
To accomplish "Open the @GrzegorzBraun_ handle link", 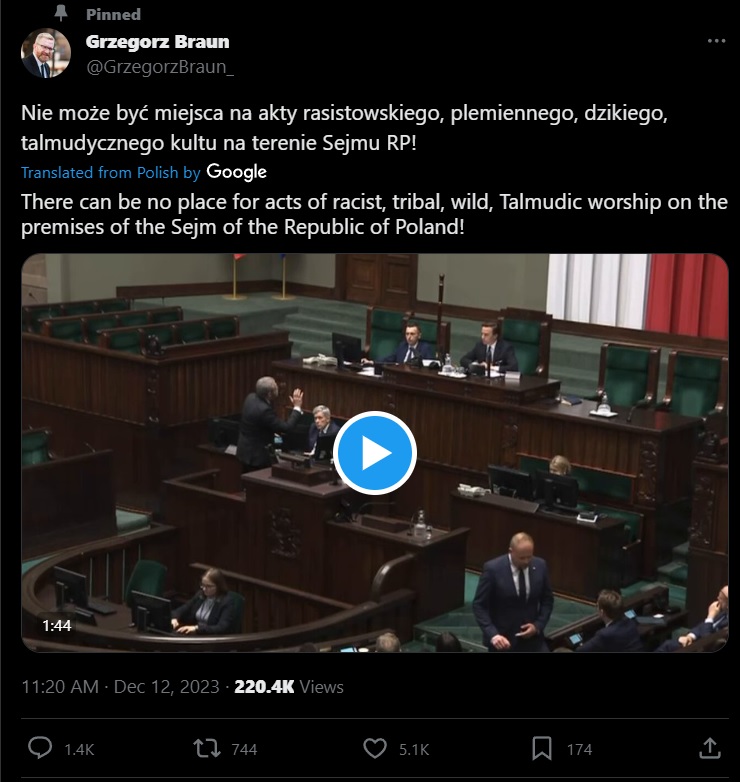I will (x=160, y=67).
